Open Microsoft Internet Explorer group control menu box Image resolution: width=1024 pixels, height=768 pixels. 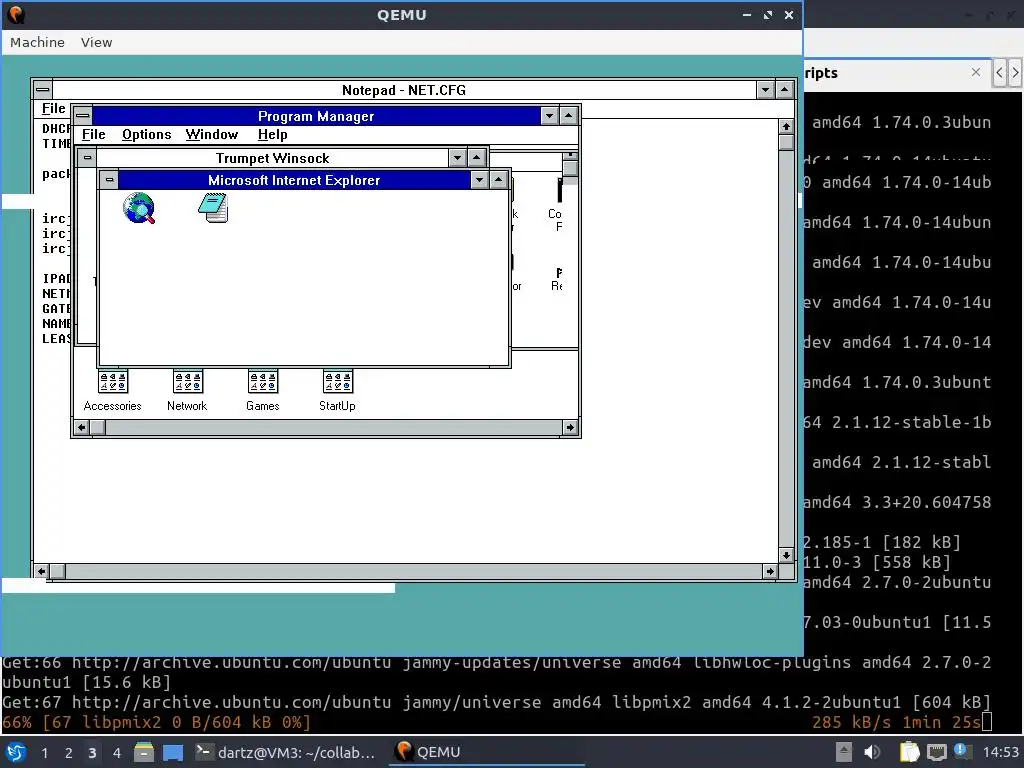(109, 180)
